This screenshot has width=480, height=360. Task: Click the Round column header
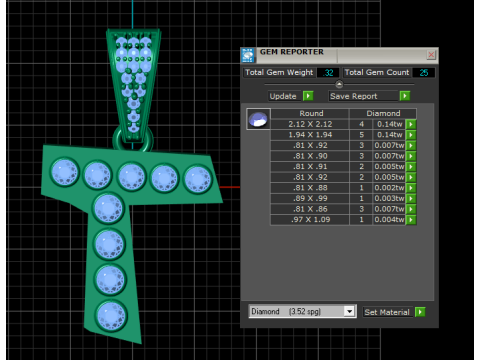click(x=310, y=113)
